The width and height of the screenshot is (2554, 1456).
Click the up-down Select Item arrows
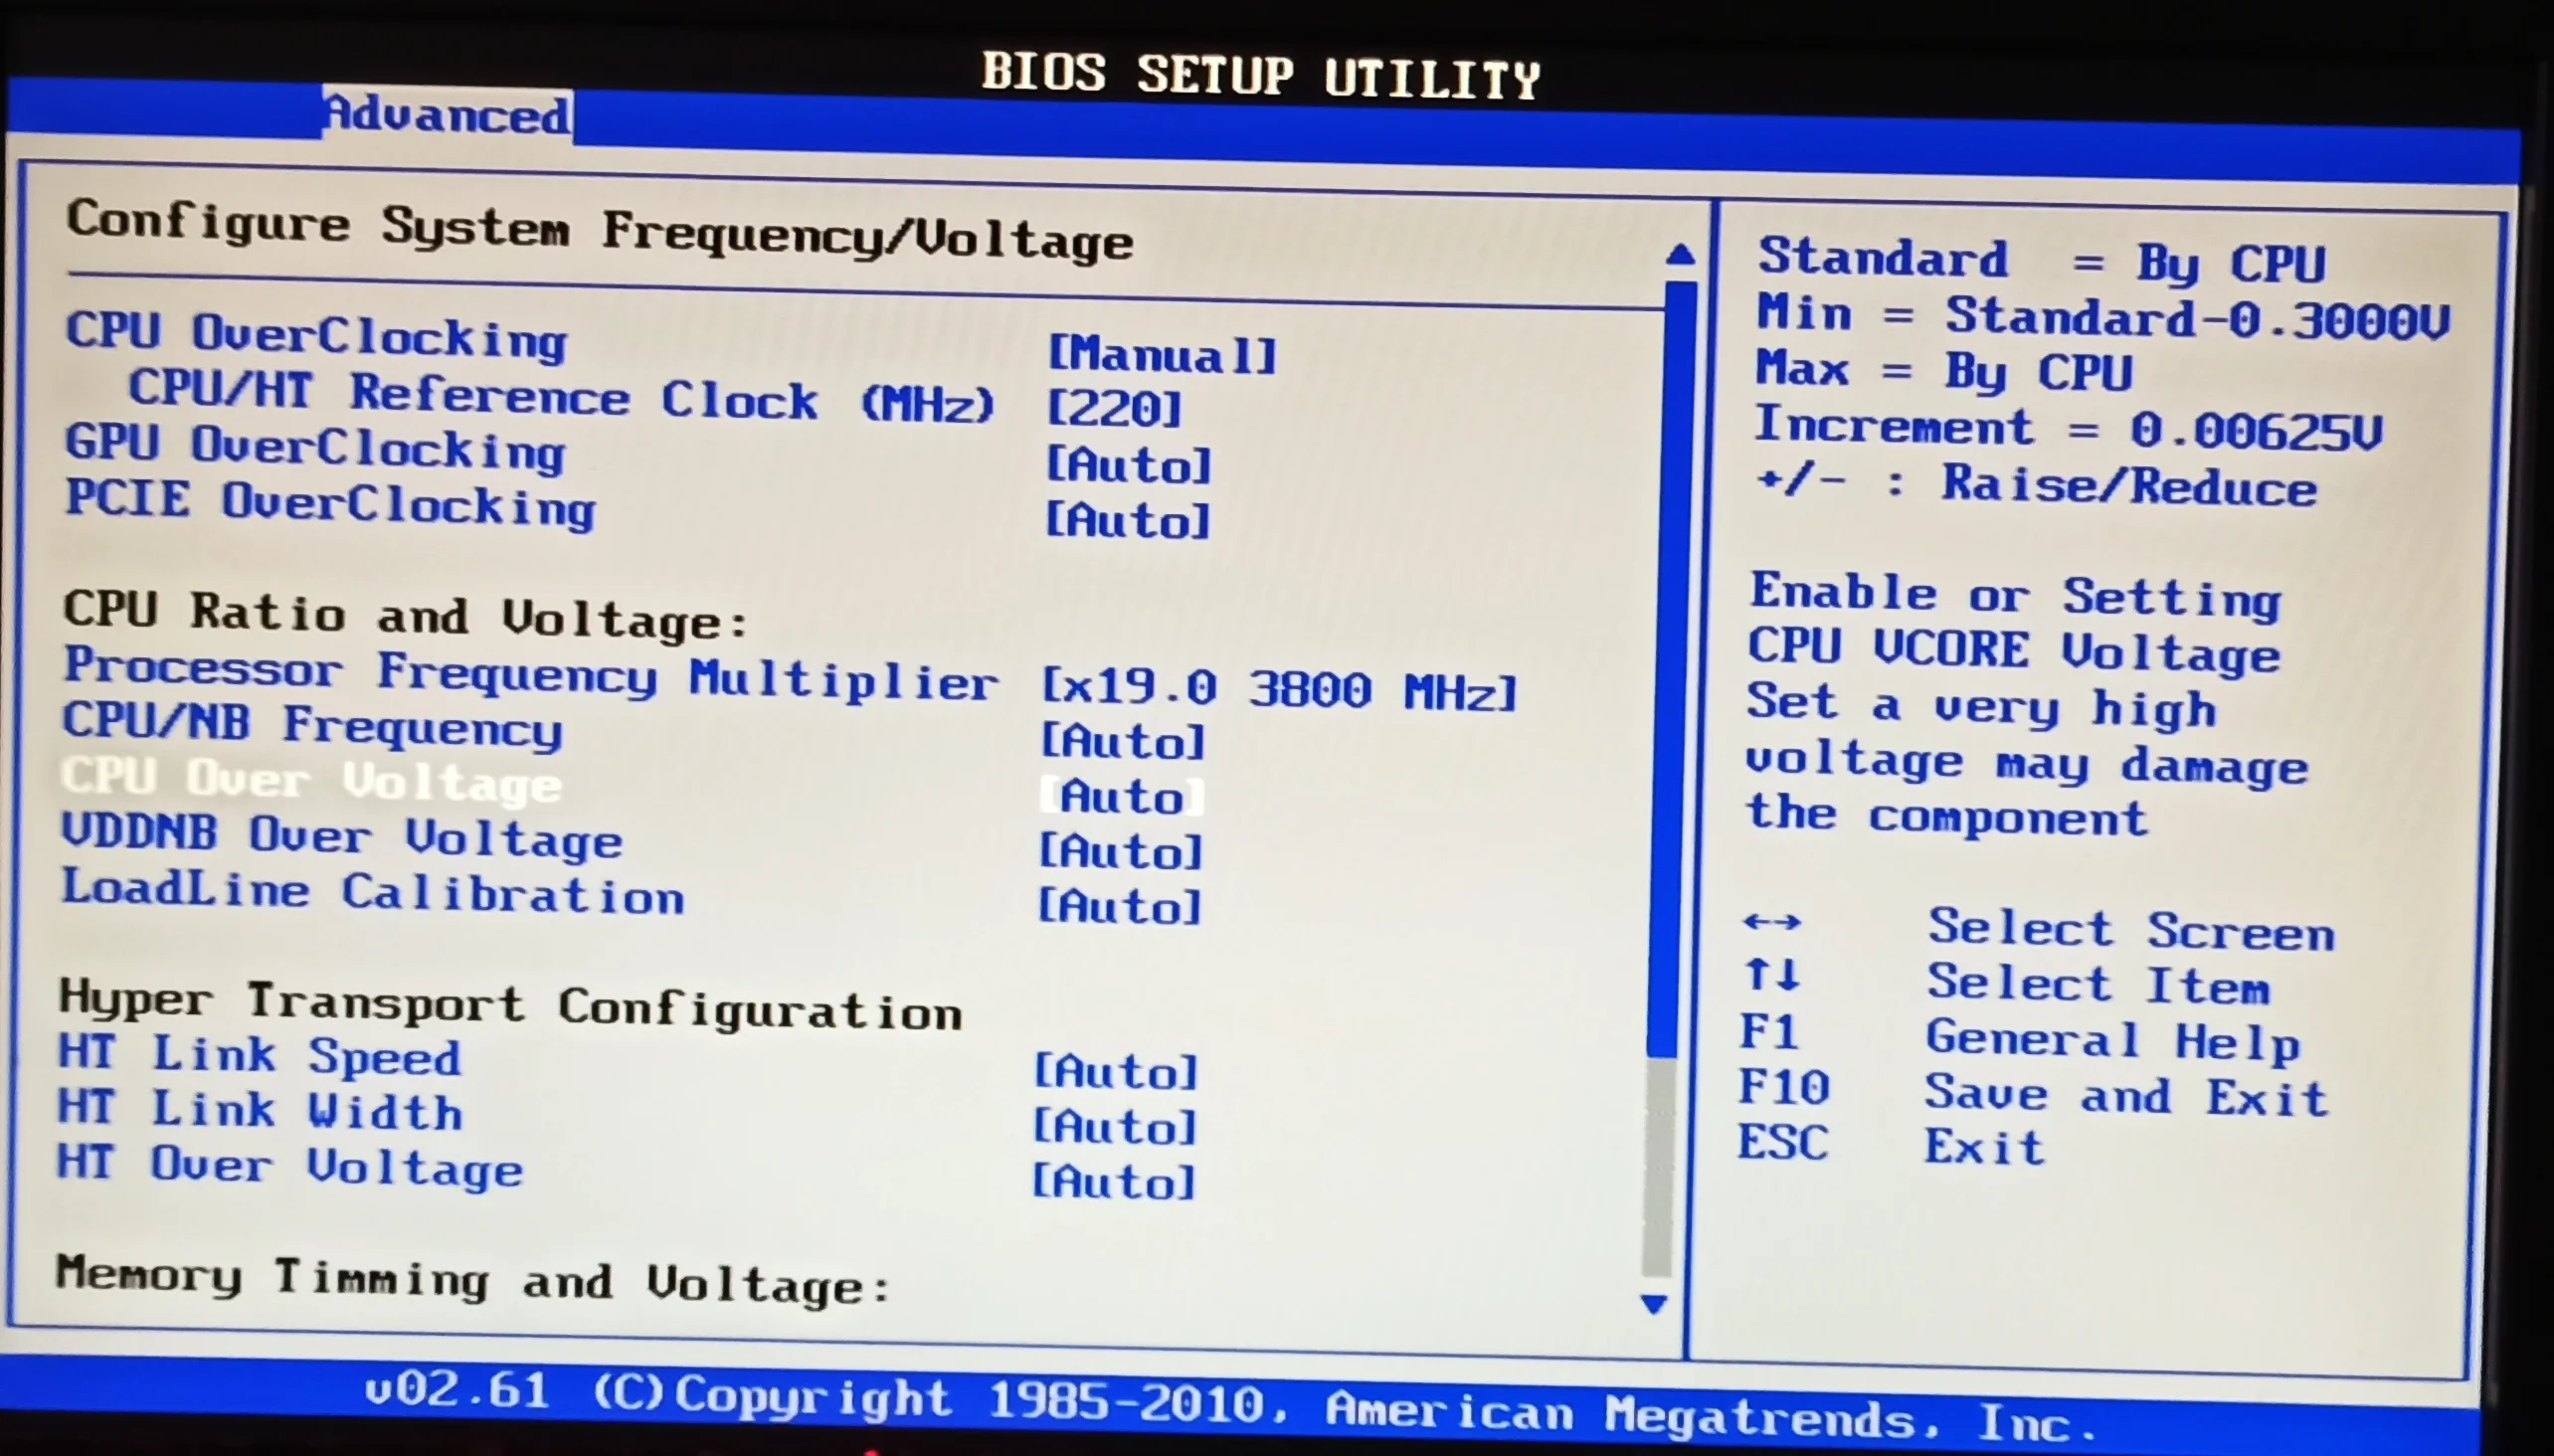pyautogui.click(x=1771, y=974)
